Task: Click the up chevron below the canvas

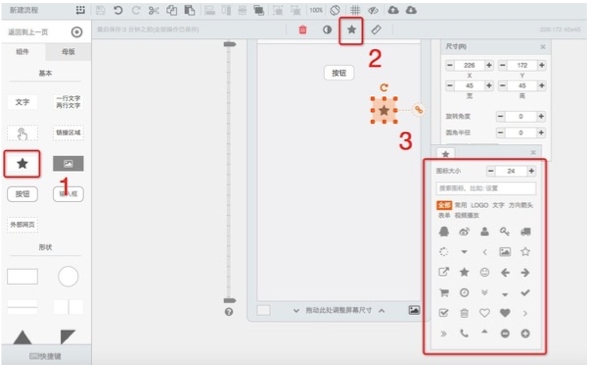Action: pyautogui.click(x=382, y=311)
